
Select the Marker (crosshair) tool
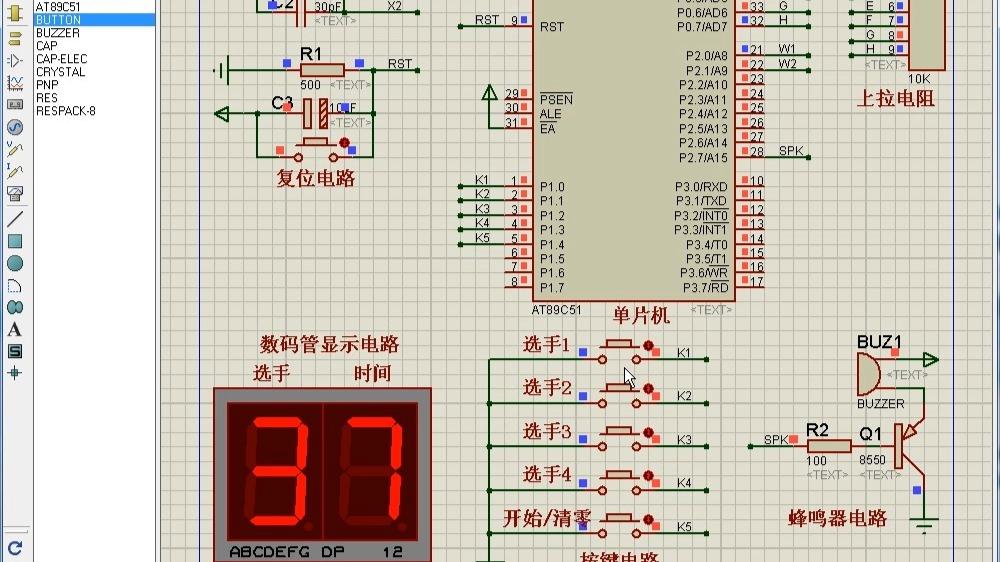click(15, 373)
